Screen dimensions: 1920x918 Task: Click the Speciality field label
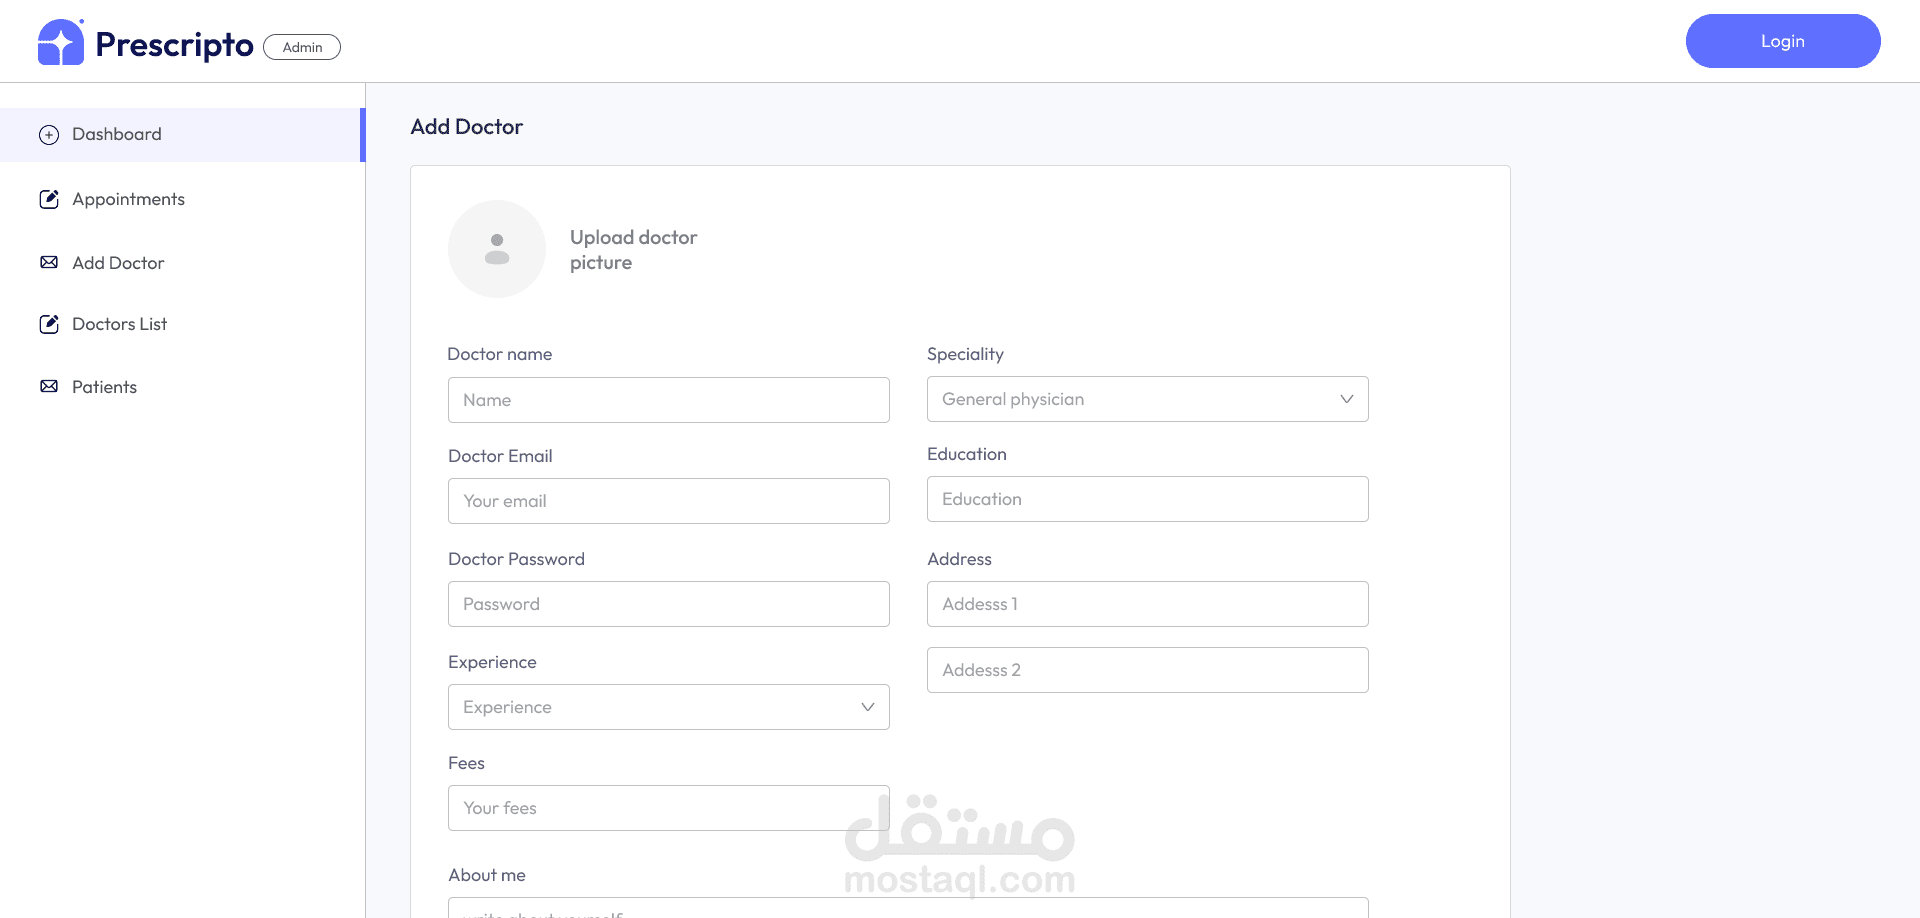tap(965, 354)
